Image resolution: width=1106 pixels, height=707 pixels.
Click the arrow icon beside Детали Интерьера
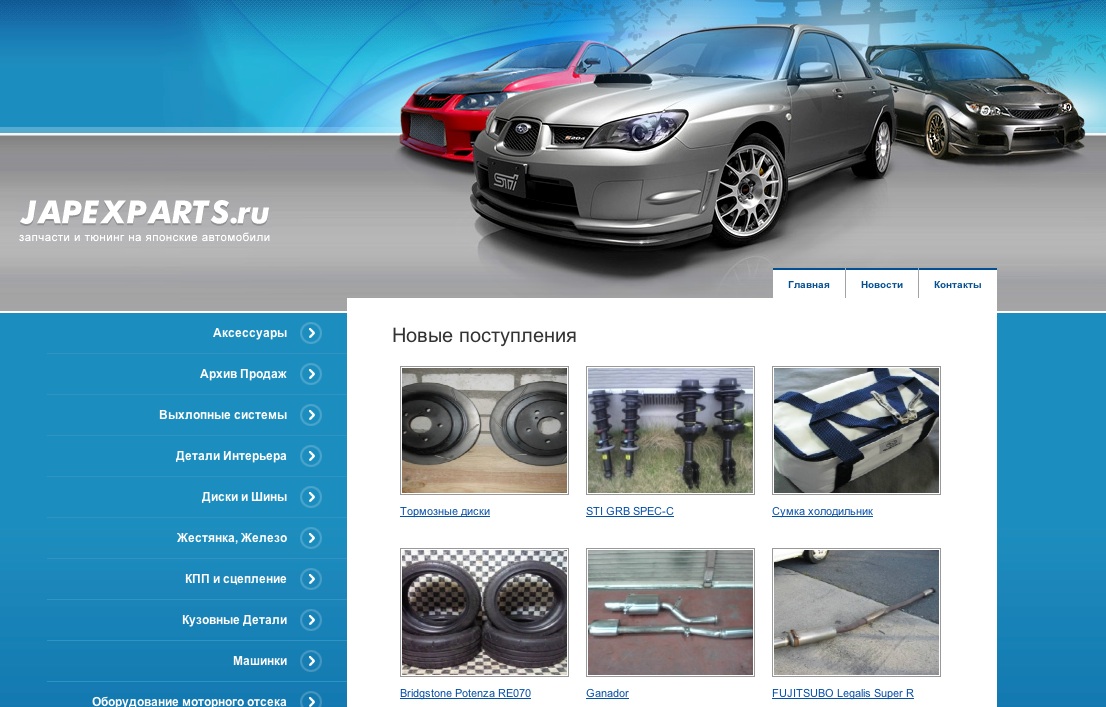[x=311, y=456]
